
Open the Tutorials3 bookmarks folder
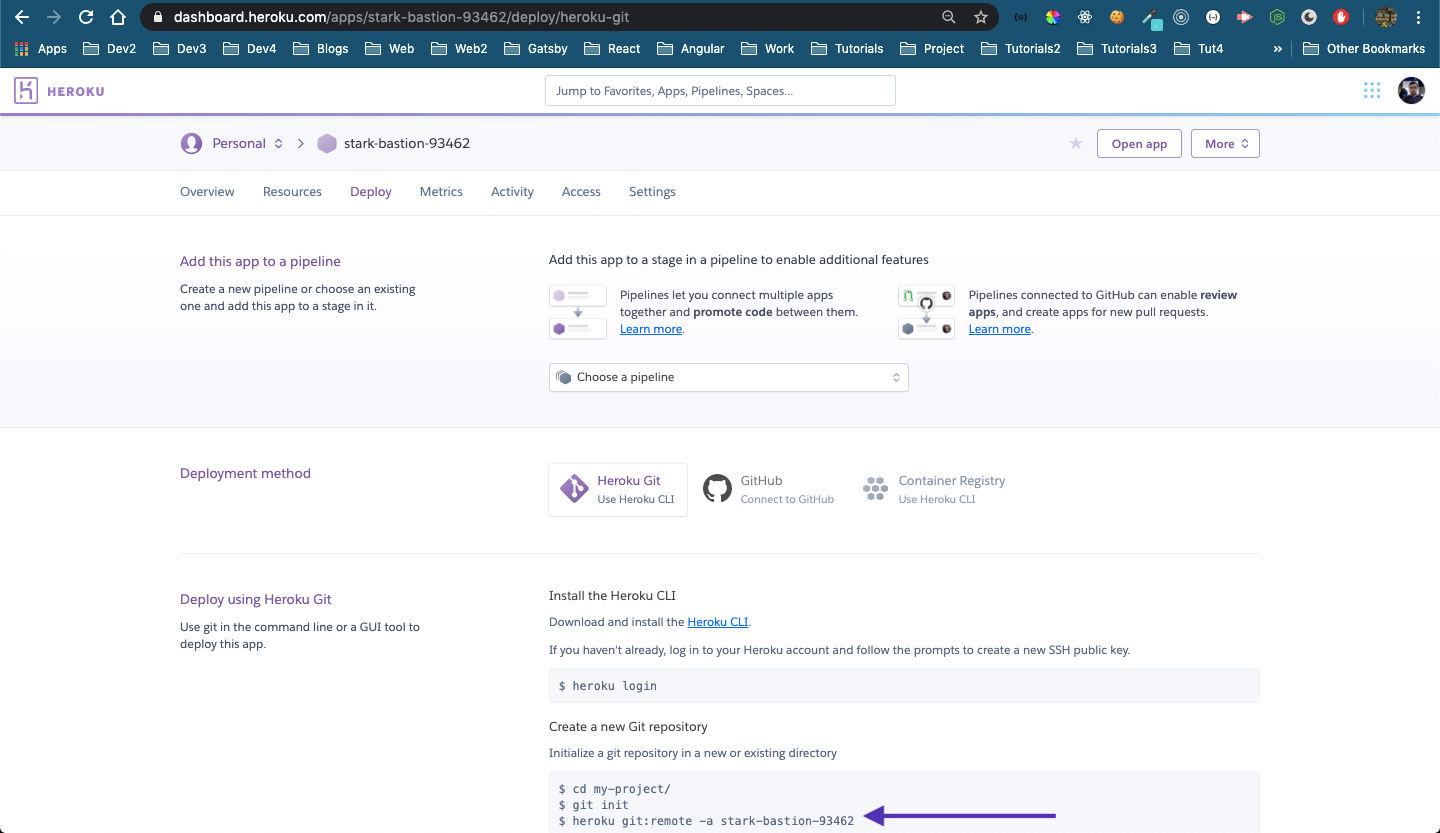[x=1117, y=48]
